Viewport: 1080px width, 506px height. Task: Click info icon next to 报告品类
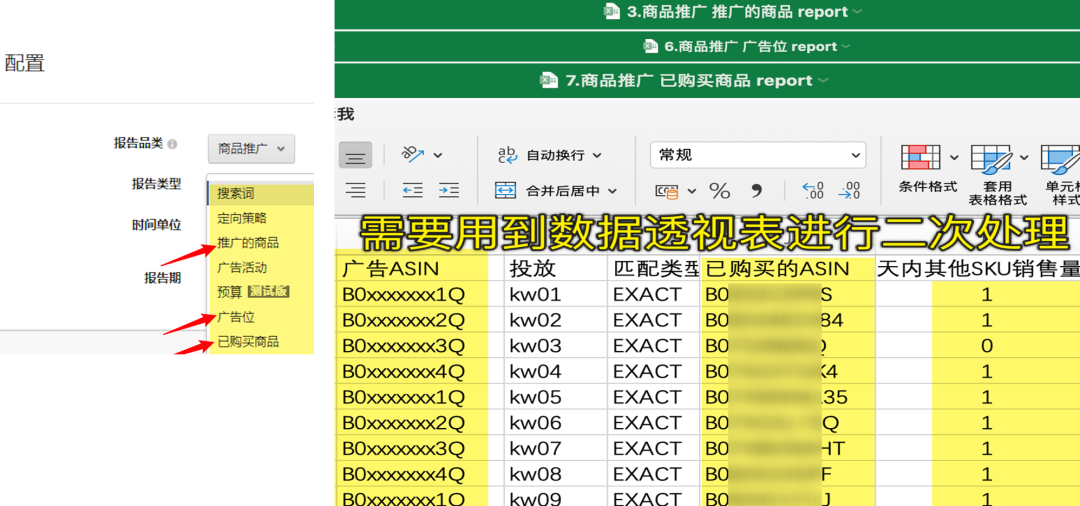pos(172,145)
